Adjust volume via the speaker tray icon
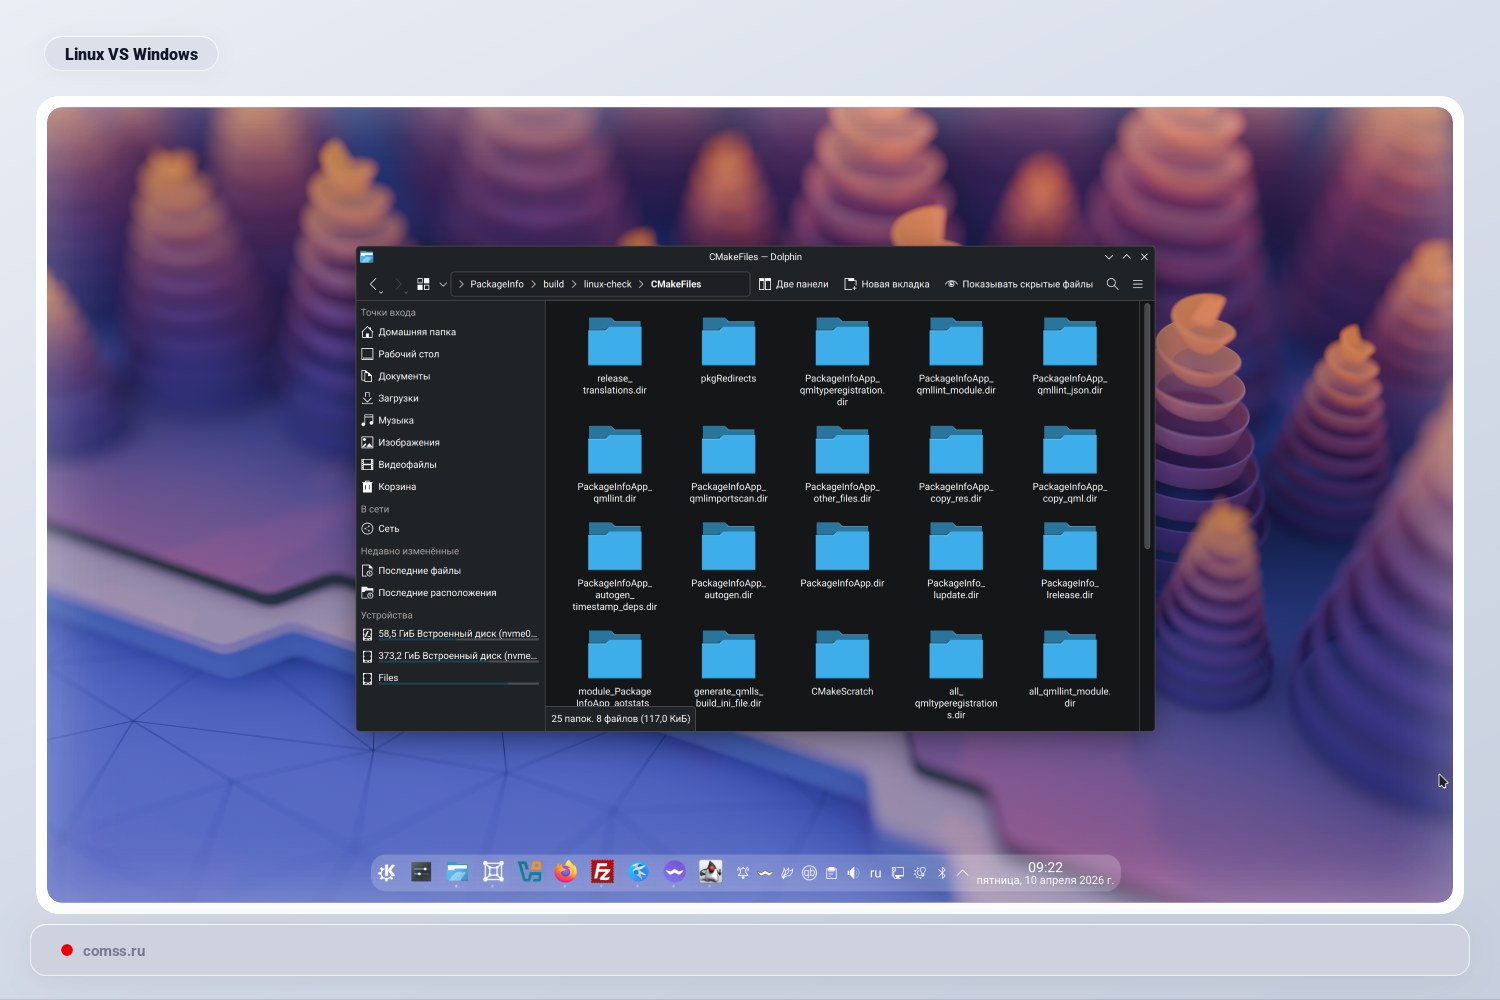Image resolution: width=1500 pixels, height=1000 pixels. point(852,872)
